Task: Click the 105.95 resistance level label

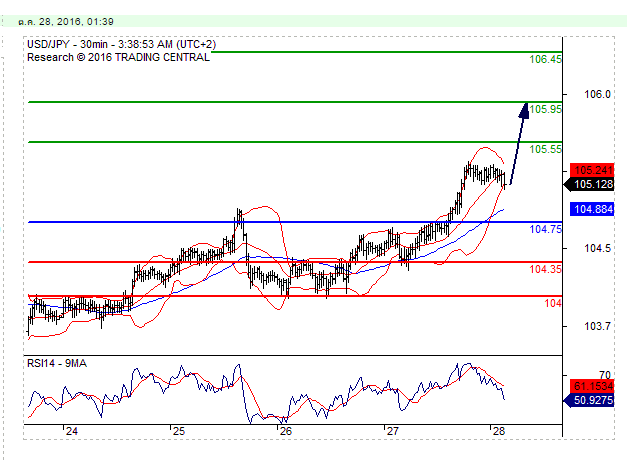Action: (545, 109)
